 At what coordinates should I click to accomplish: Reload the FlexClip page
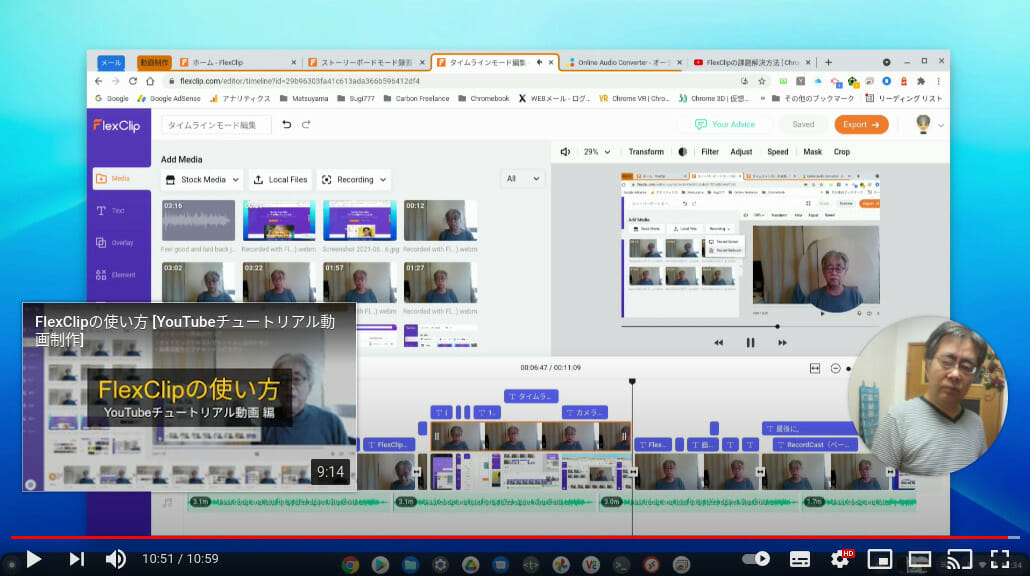tap(133, 81)
